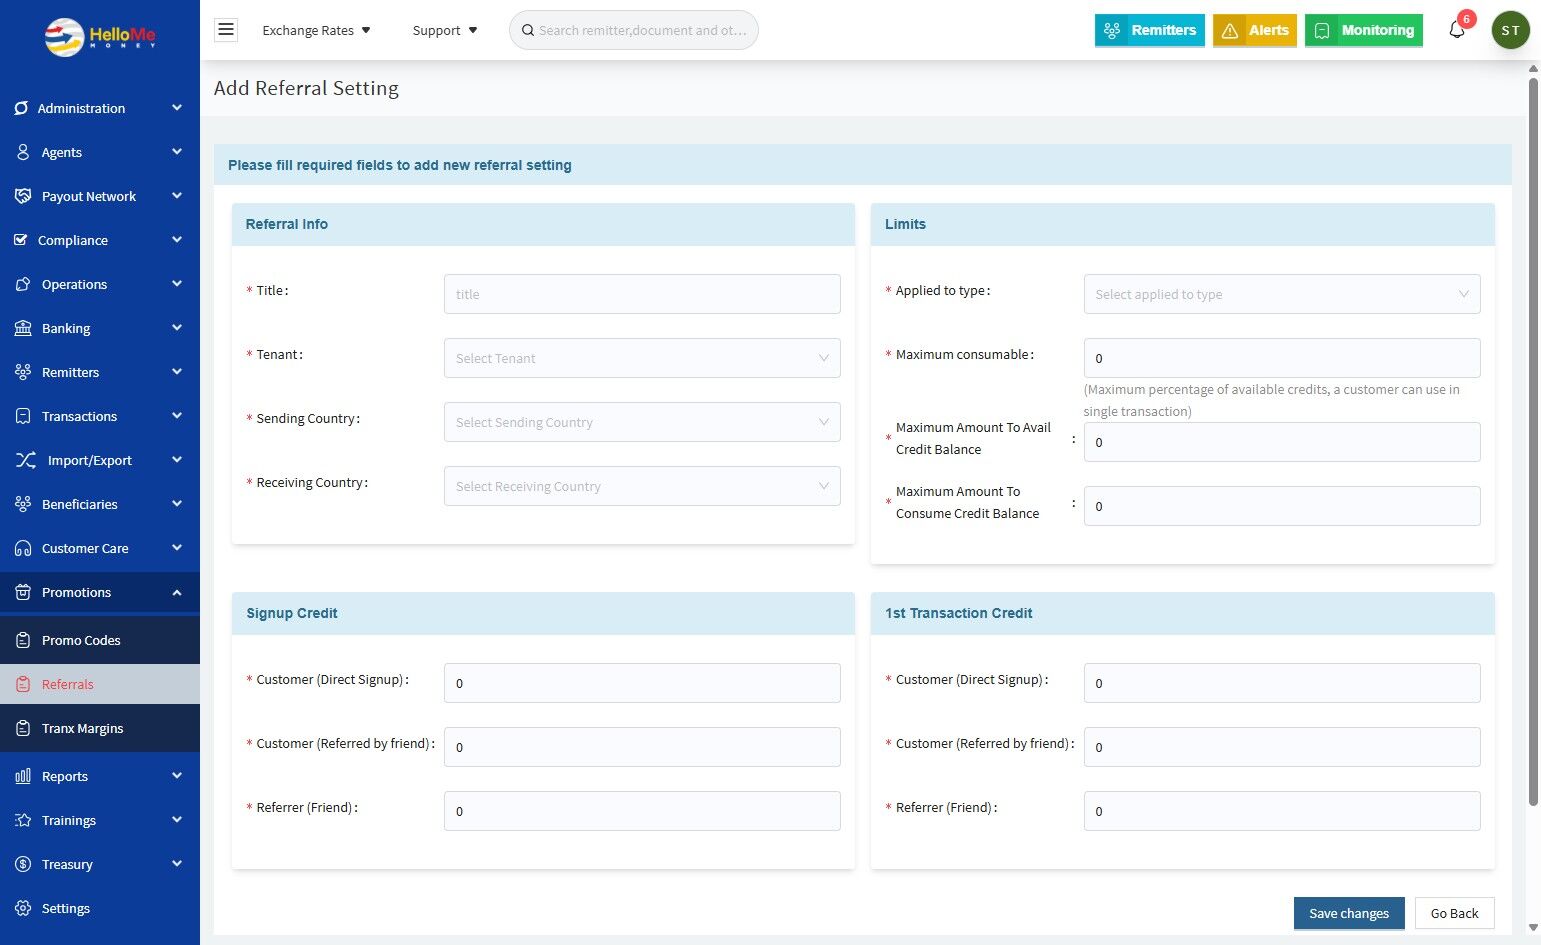The width and height of the screenshot is (1541, 945).
Task: Click the Trainings star icon
Action: [x=23, y=820]
